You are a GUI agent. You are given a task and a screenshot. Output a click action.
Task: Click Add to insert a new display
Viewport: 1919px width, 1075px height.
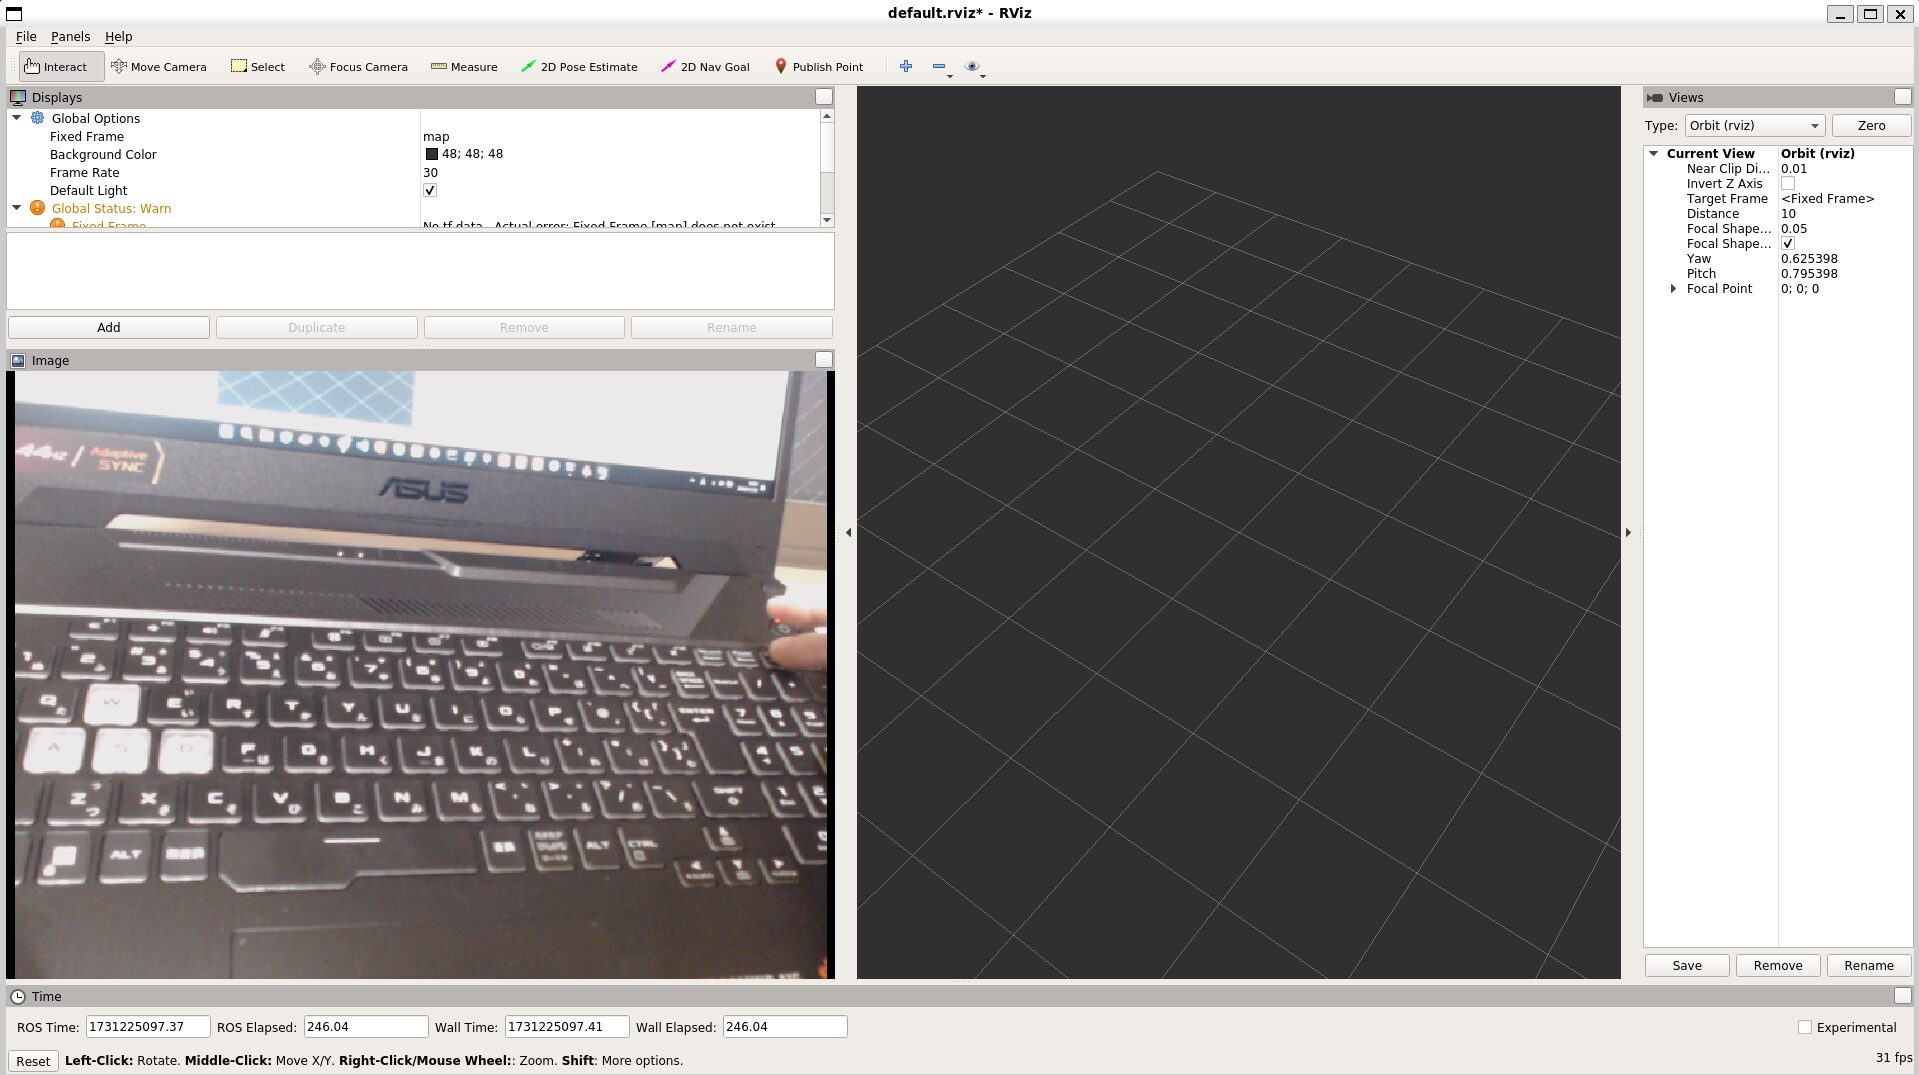click(108, 327)
